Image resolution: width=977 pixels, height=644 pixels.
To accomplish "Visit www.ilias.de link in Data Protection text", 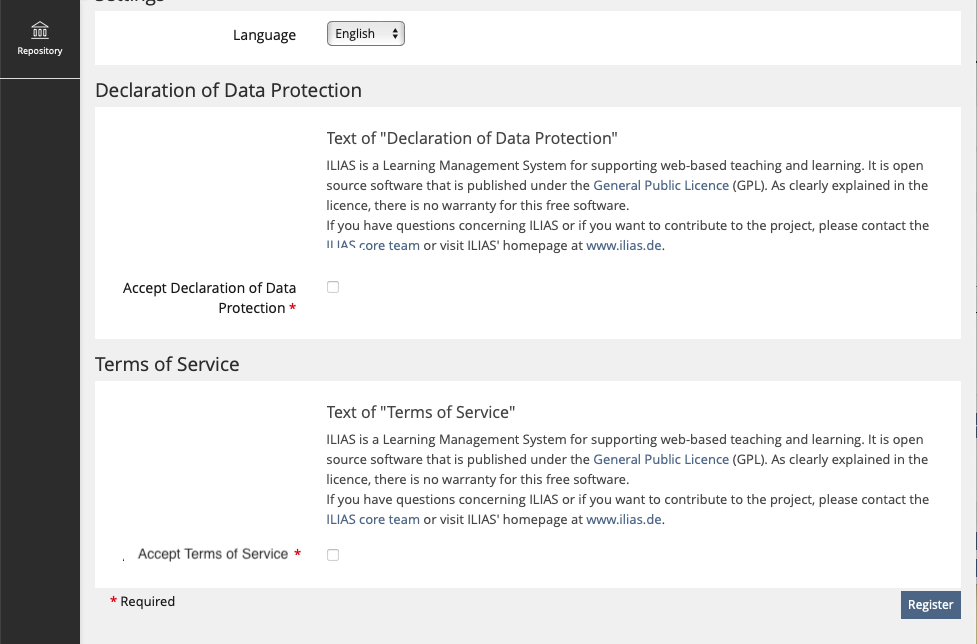I will click(623, 245).
